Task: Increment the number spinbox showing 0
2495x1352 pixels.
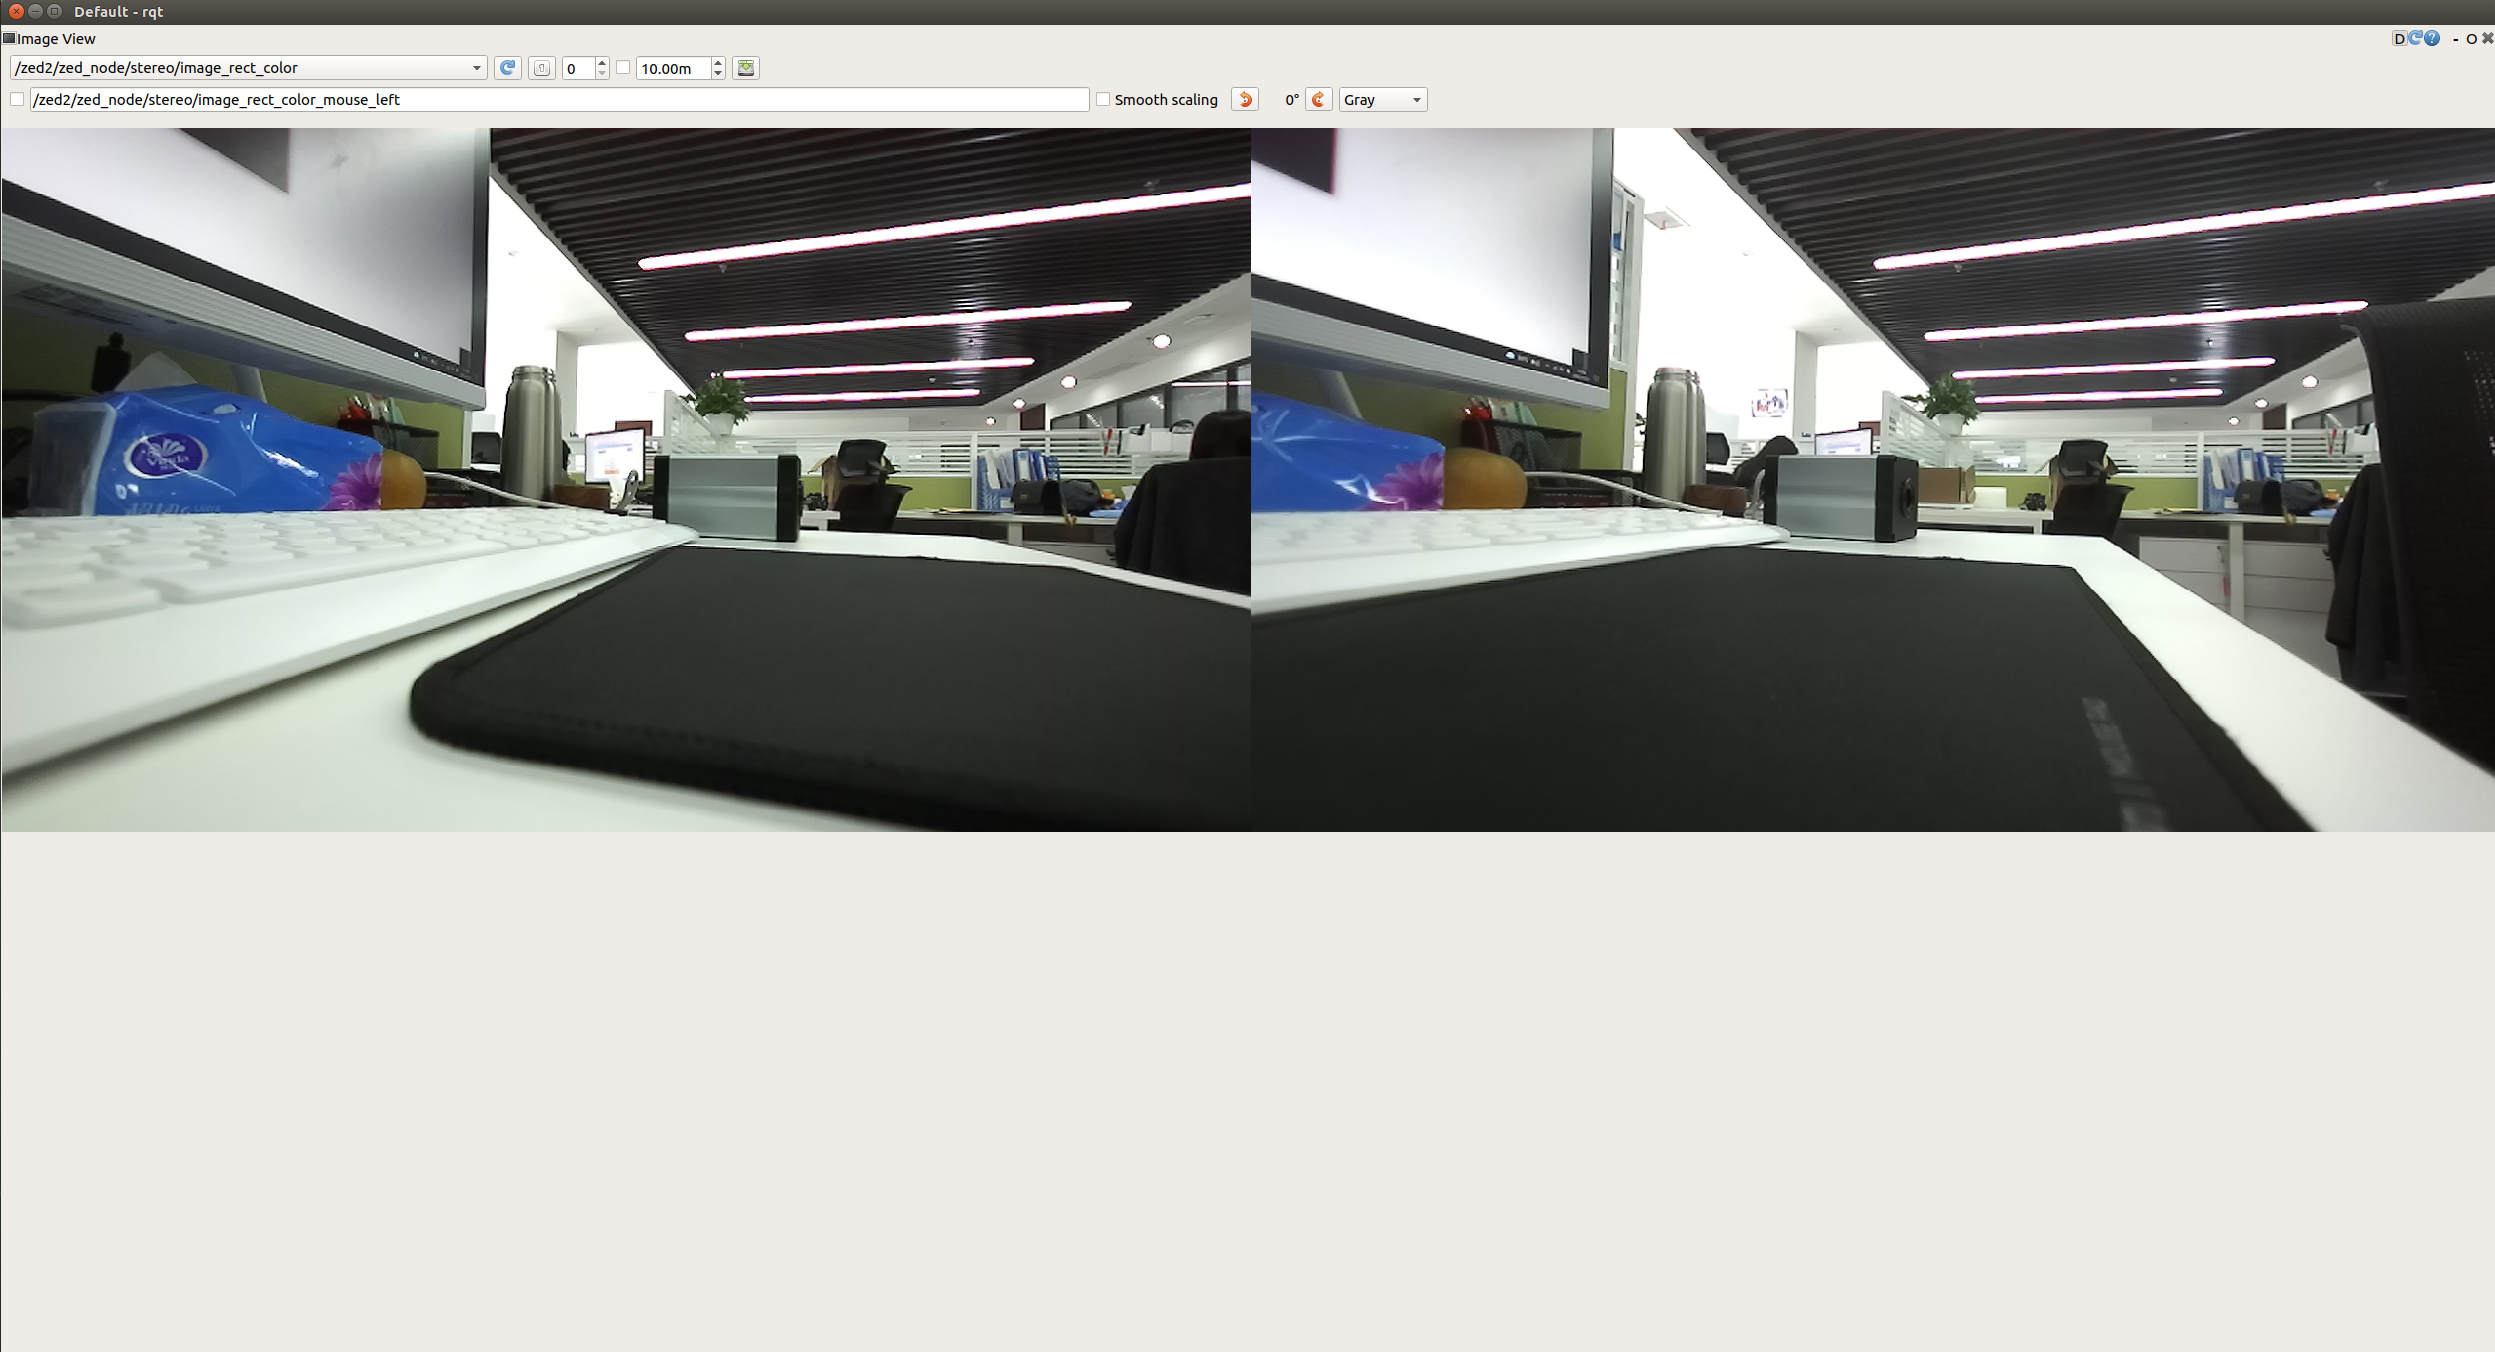Action: click(602, 63)
